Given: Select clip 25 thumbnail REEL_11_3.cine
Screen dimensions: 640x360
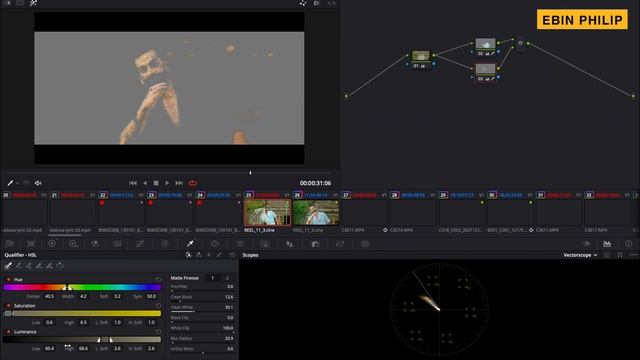Looking at the screenshot, I should (x=267, y=212).
